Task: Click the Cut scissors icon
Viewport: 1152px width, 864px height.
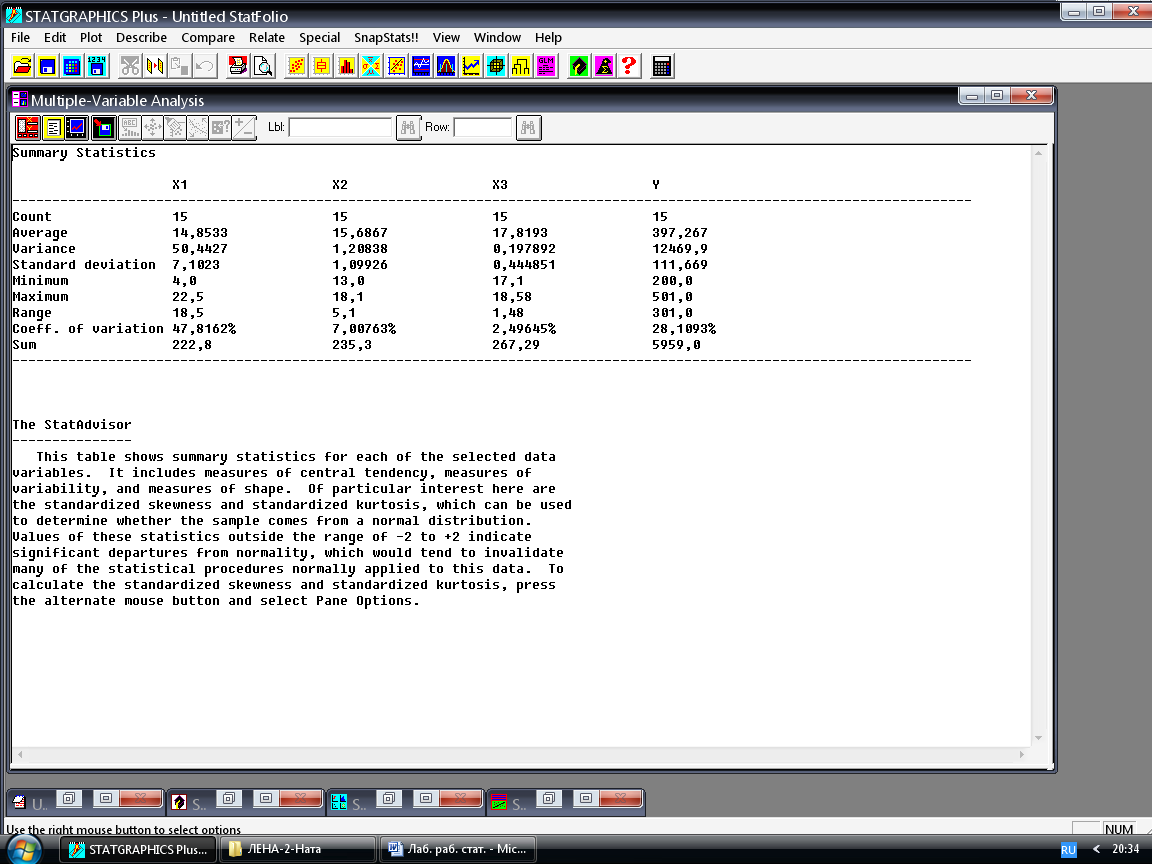Action: [x=130, y=66]
